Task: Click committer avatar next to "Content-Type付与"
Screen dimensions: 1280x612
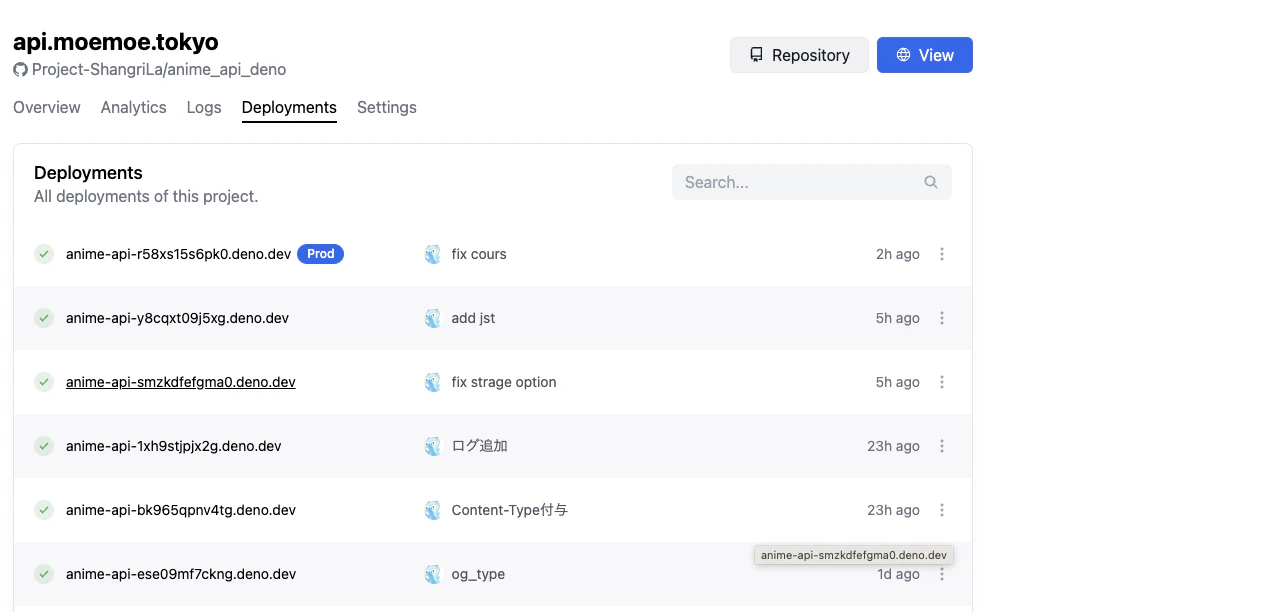Action: tap(433, 510)
